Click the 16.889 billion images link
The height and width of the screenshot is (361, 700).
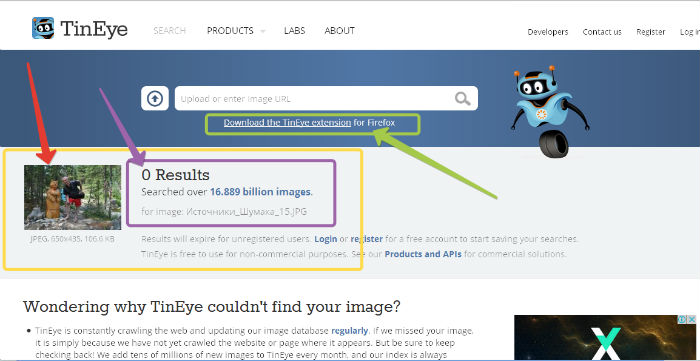tap(260, 192)
